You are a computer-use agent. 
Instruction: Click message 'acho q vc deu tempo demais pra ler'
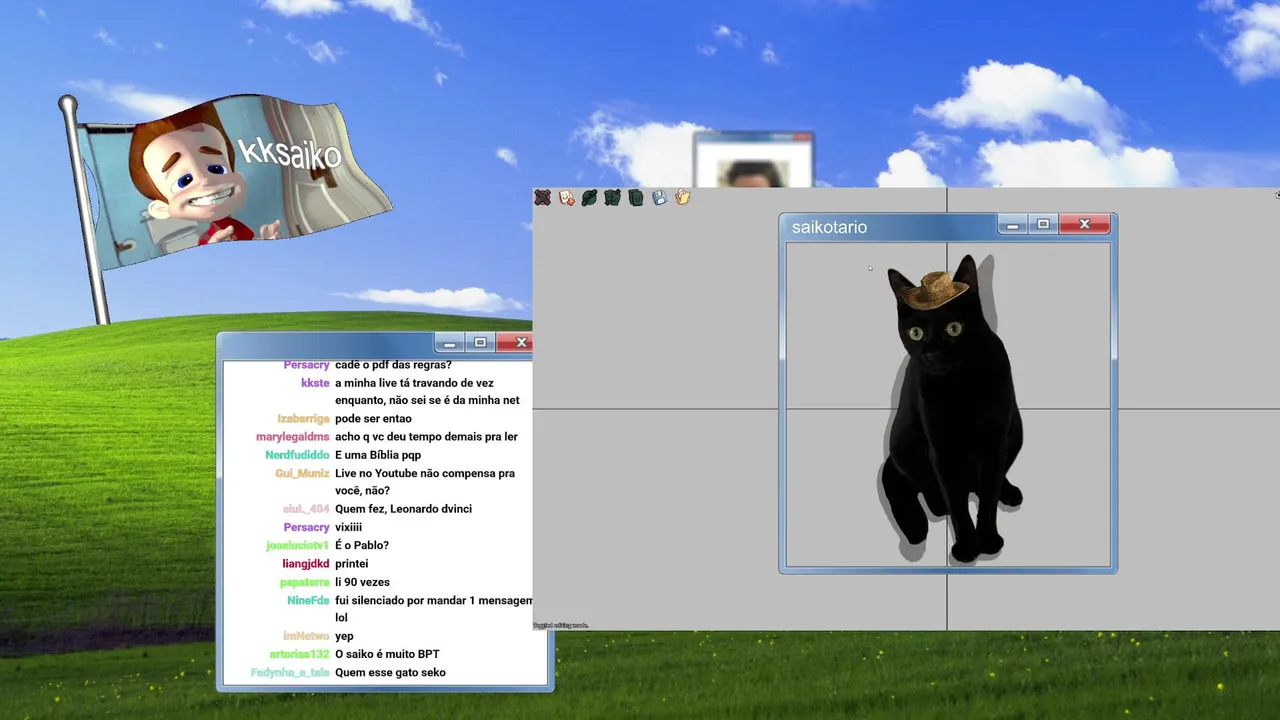click(426, 437)
